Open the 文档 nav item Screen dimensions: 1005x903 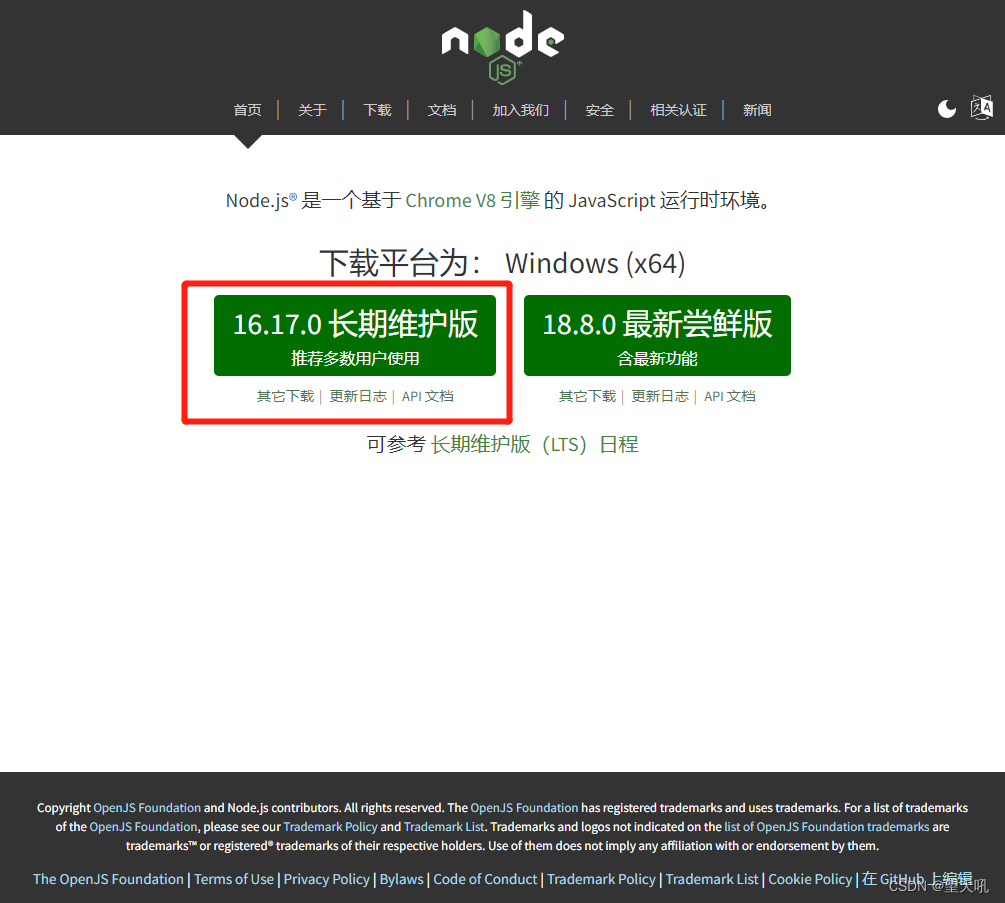(442, 110)
